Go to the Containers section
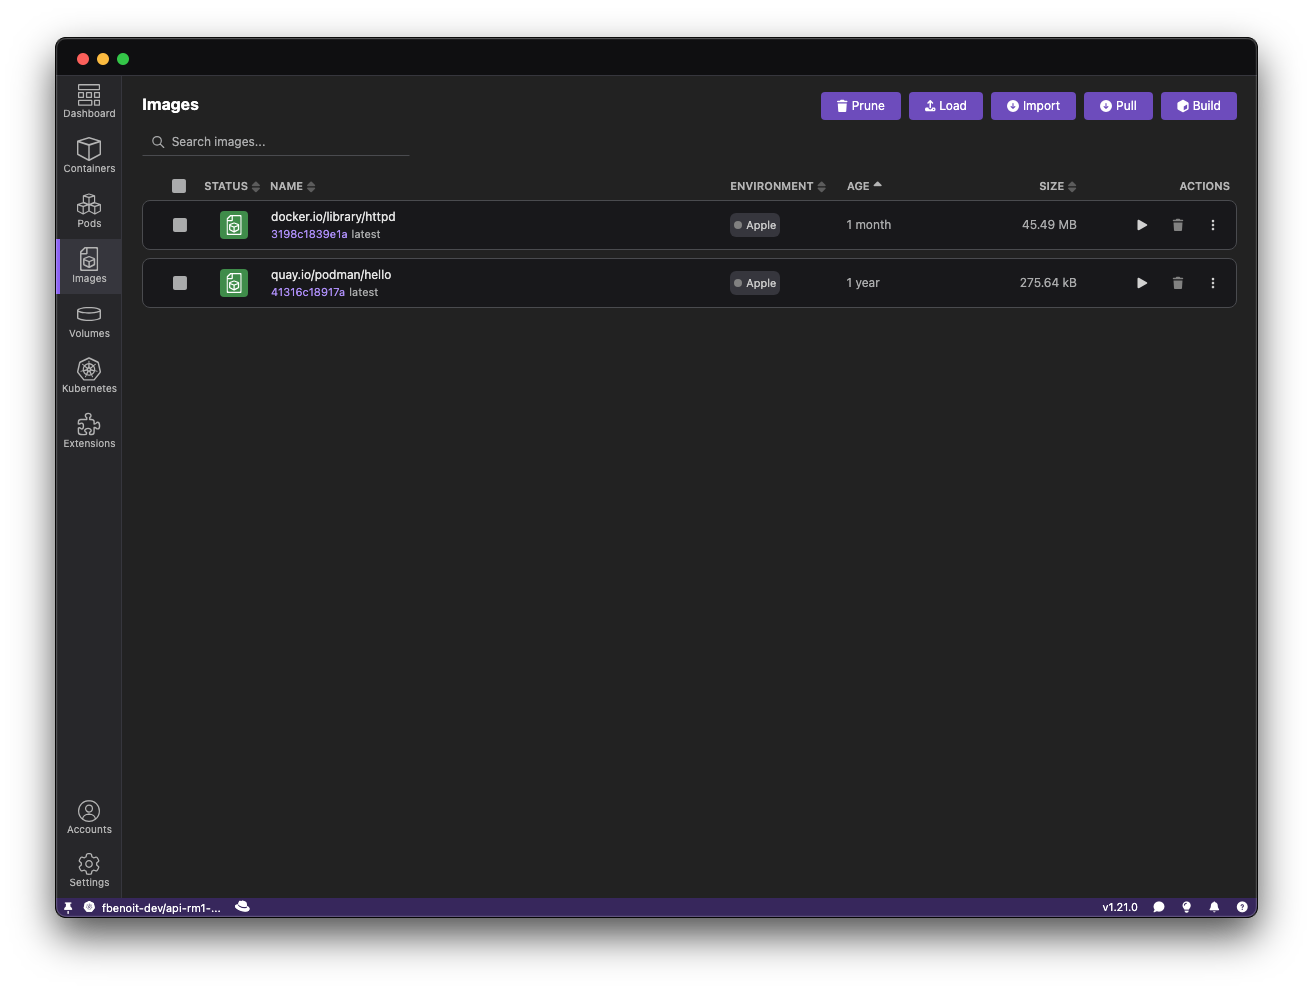1313x991 pixels. pyautogui.click(x=89, y=155)
